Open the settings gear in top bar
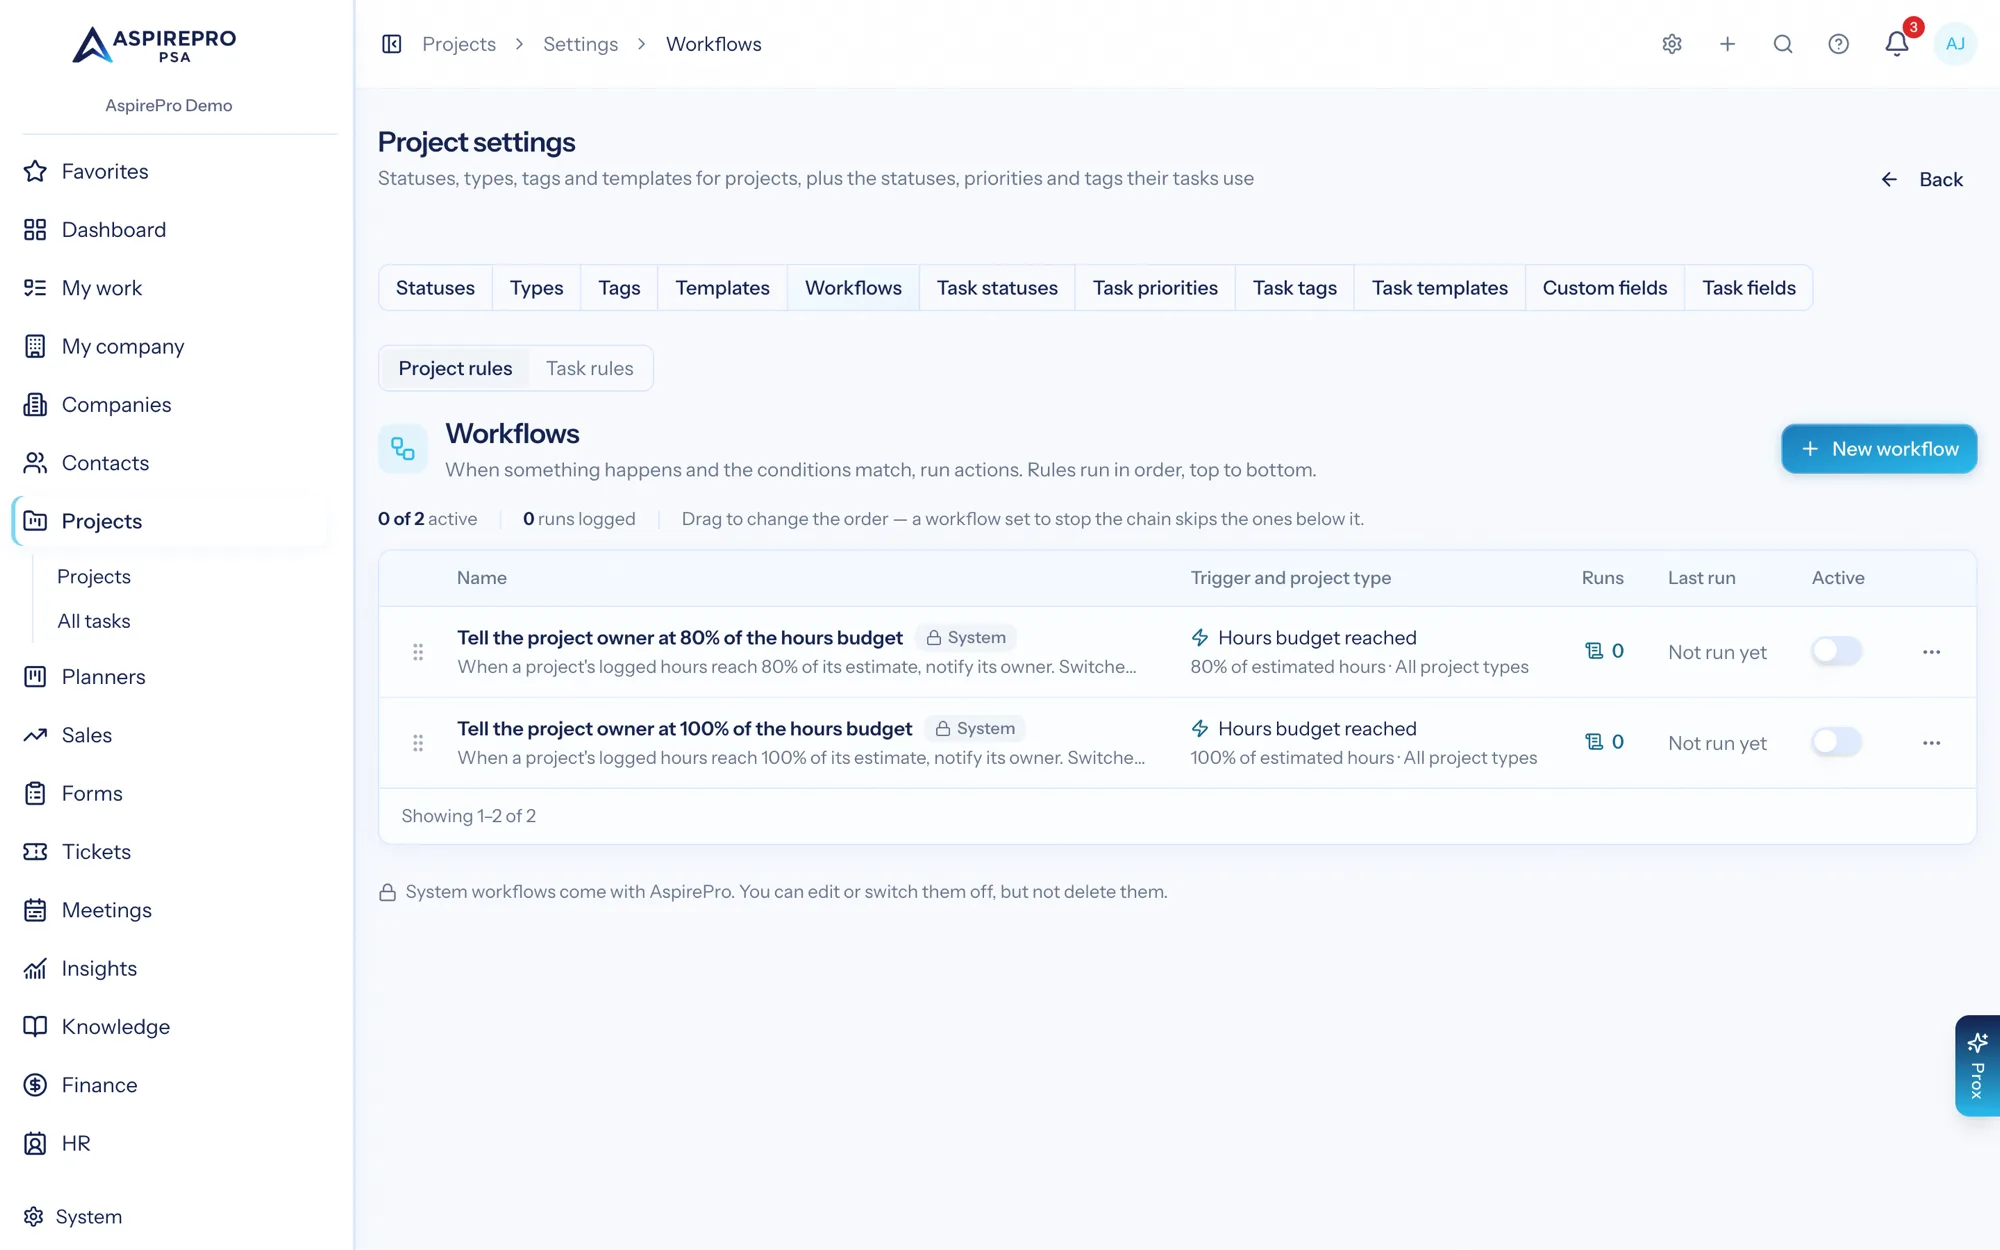The height and width of the screenshot is (1250, 2000). click(1672, 44)
